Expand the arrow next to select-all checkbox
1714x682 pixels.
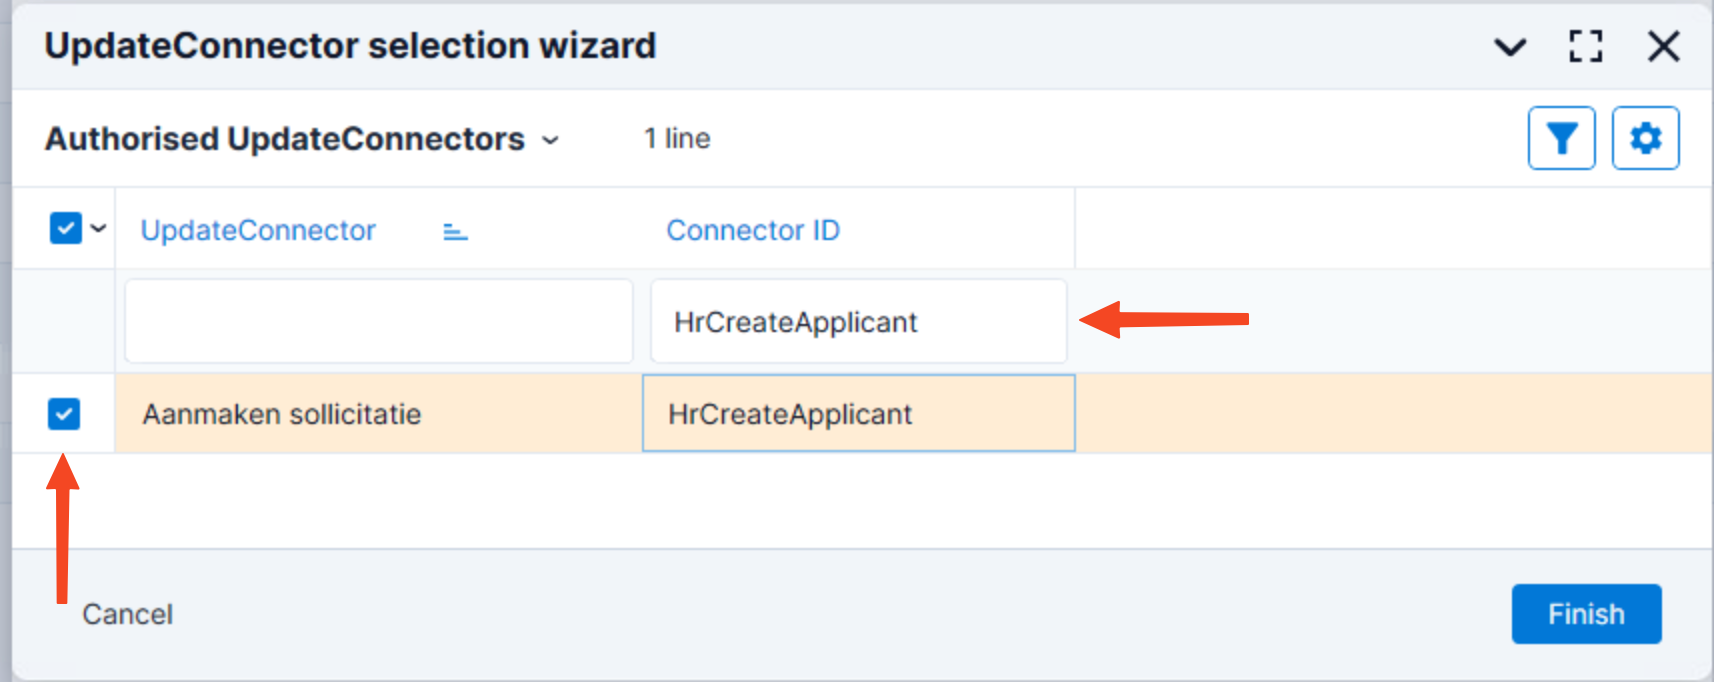click(98, 229)
